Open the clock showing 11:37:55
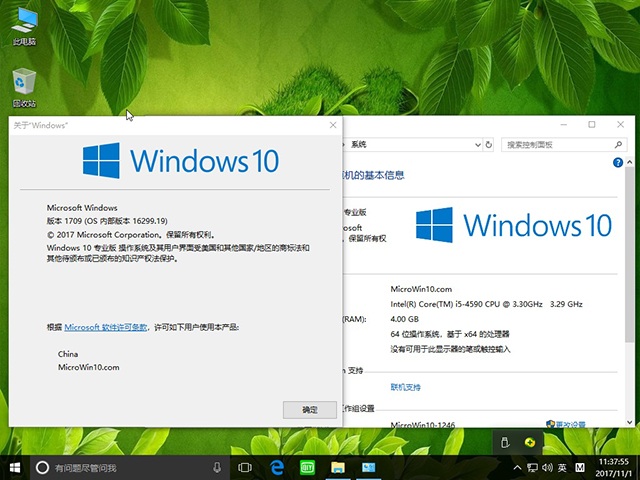The image size is (640, 480). (613, 468)
